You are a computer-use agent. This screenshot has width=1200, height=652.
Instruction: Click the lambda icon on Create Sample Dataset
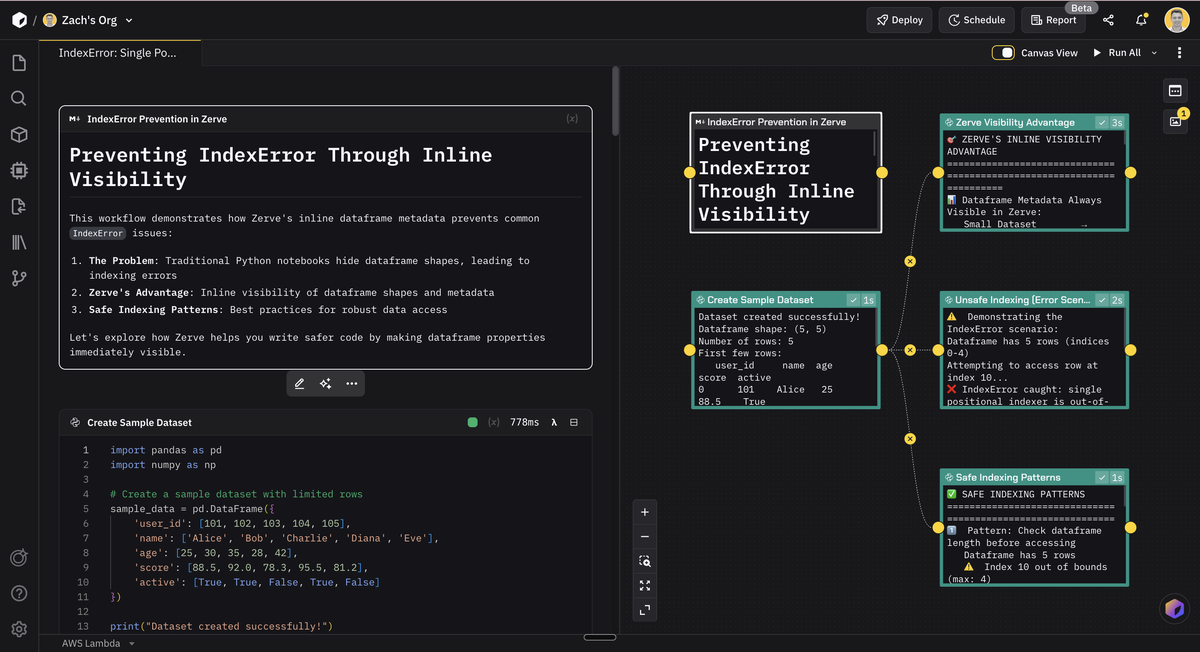click(x=554, y=423)
